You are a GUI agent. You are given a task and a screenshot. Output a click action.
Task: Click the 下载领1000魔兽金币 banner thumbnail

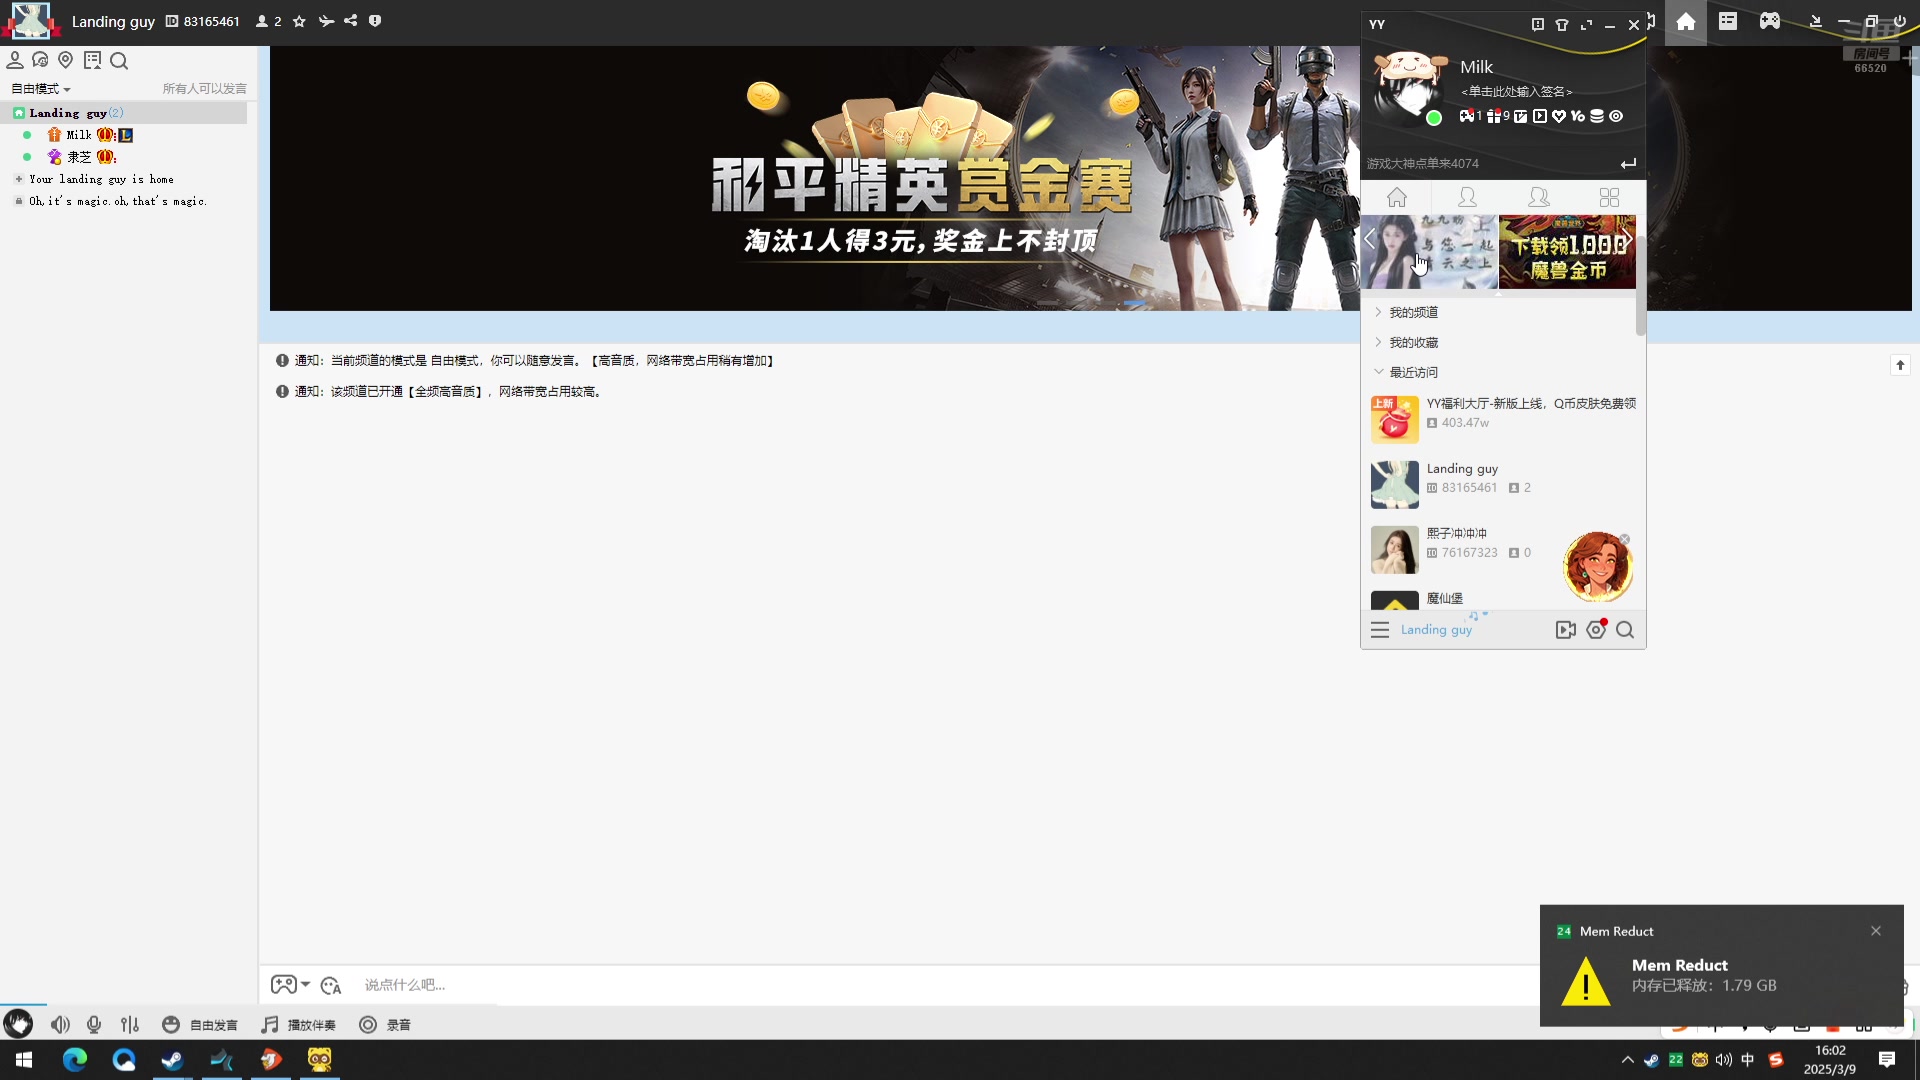tap(1567, 252)
